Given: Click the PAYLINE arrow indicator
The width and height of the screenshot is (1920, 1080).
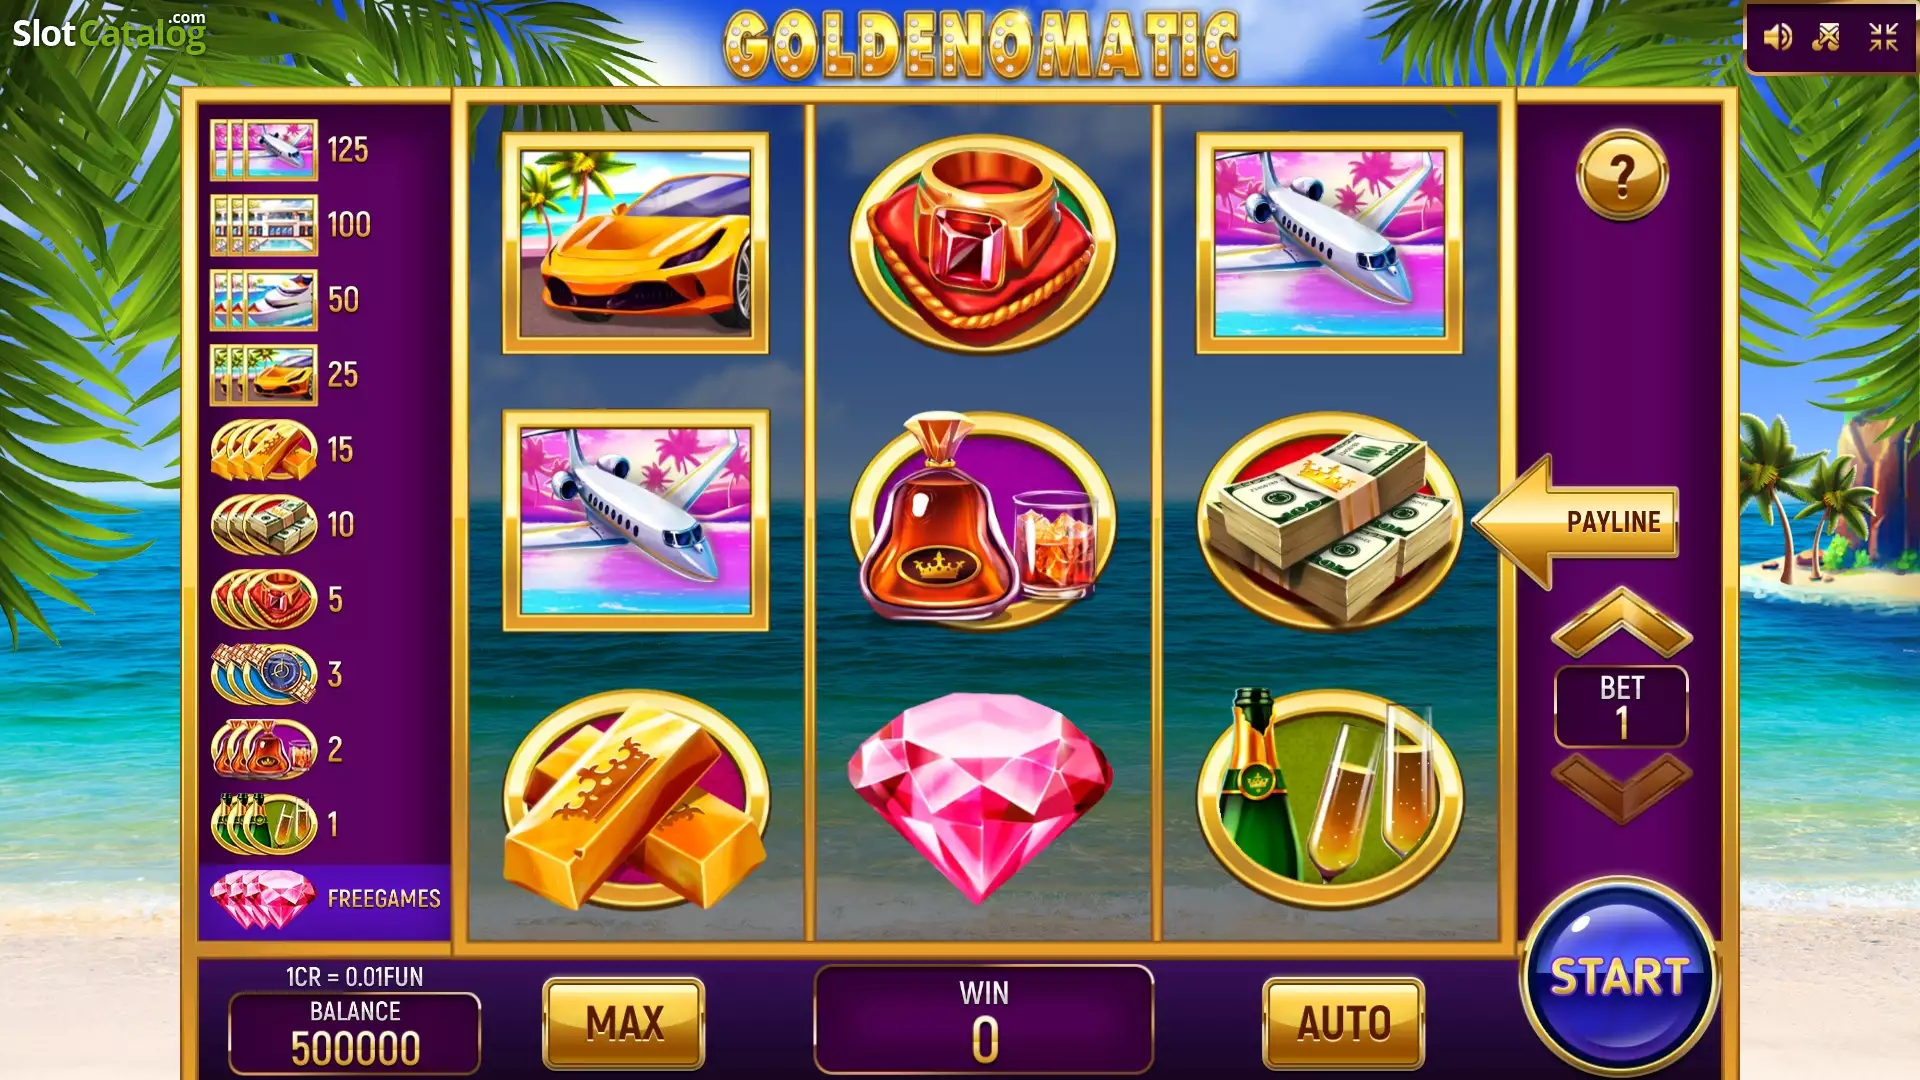Looking at the screenshot, I should click(x=1576, y=521).
